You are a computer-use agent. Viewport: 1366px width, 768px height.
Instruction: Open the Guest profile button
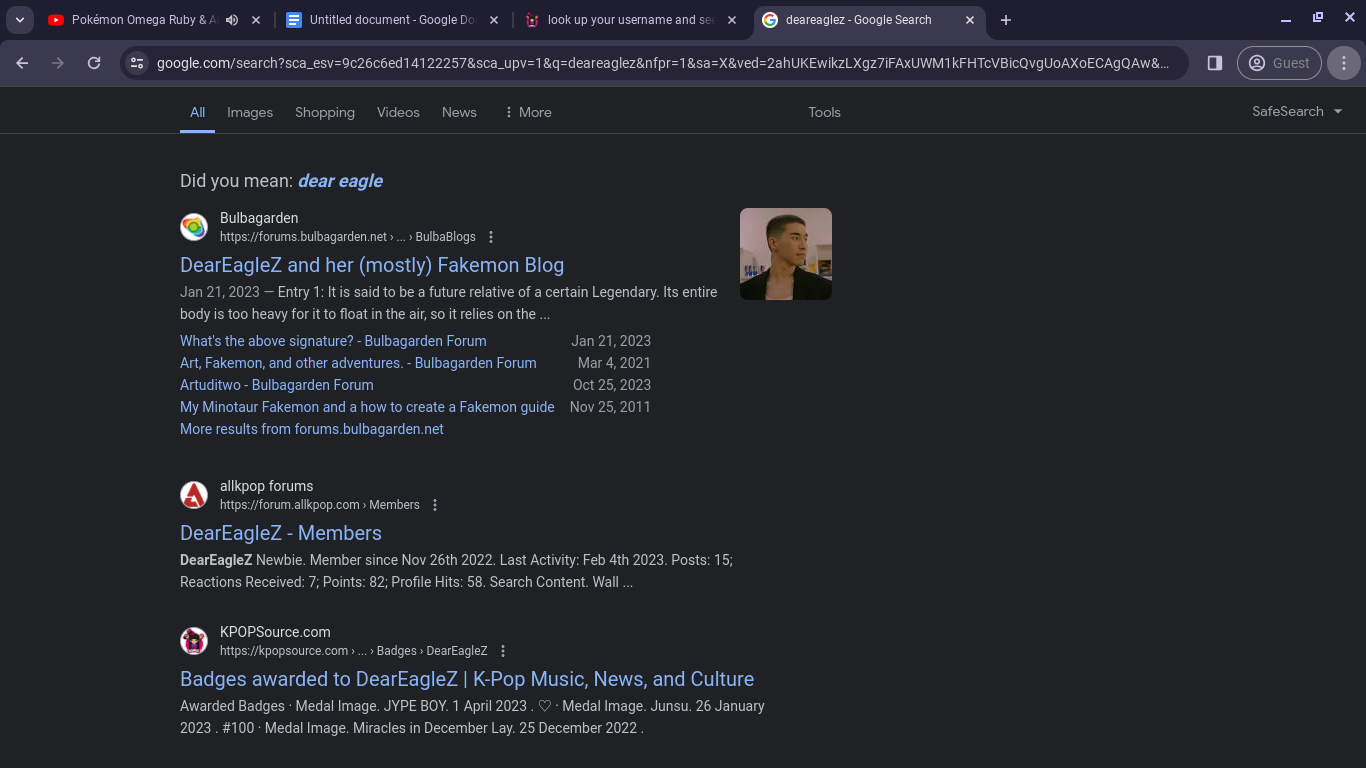point(1279,63)
